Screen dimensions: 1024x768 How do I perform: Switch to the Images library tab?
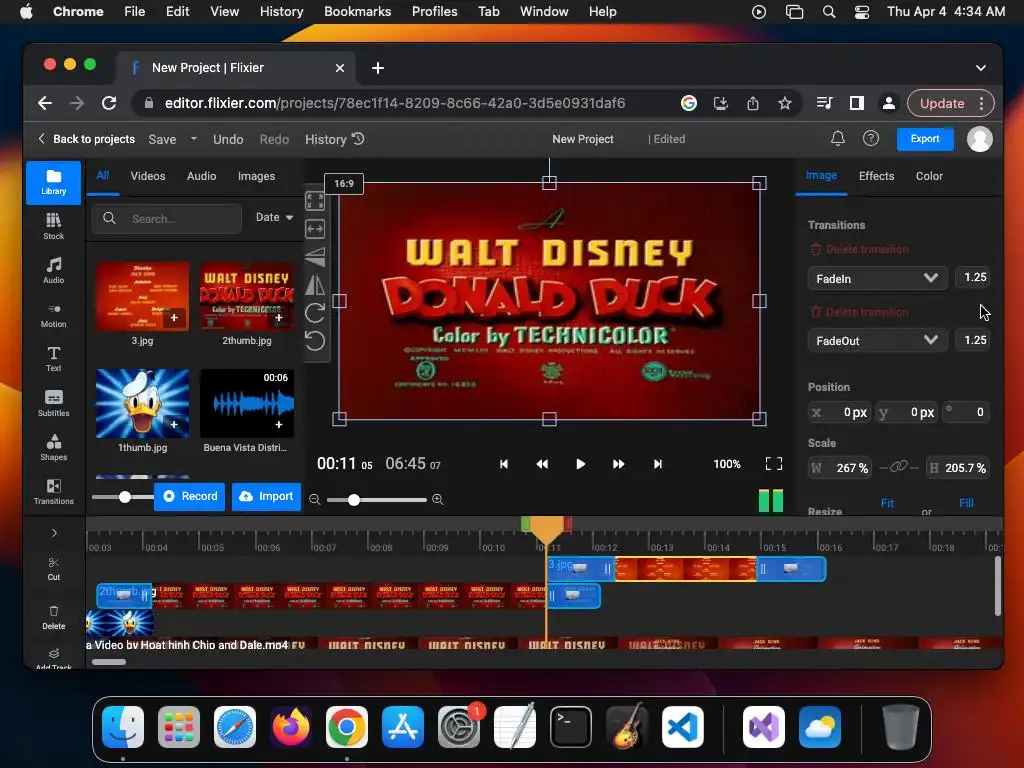[x=256, y=176]
